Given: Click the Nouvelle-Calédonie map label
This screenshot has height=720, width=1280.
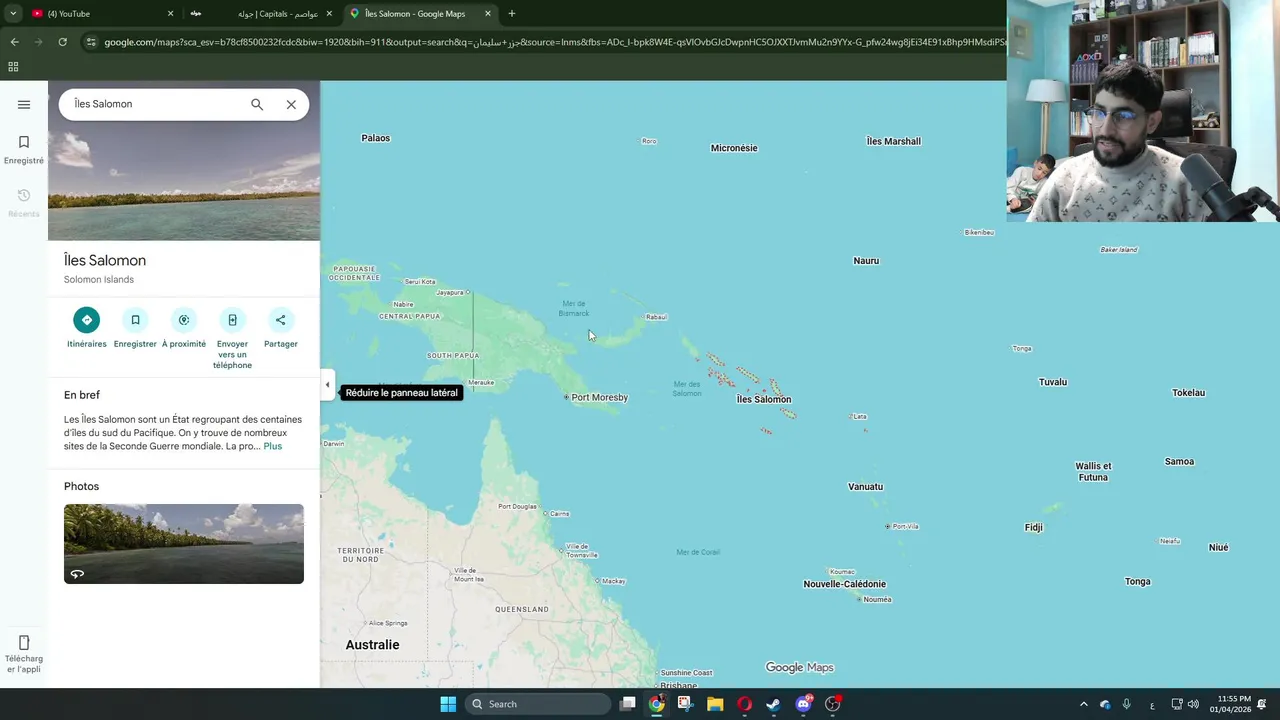Looking at the screenshot, I should (x=845, y=584).
